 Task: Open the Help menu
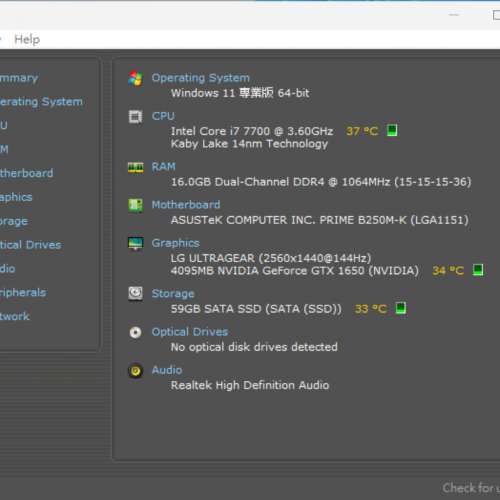27,39
